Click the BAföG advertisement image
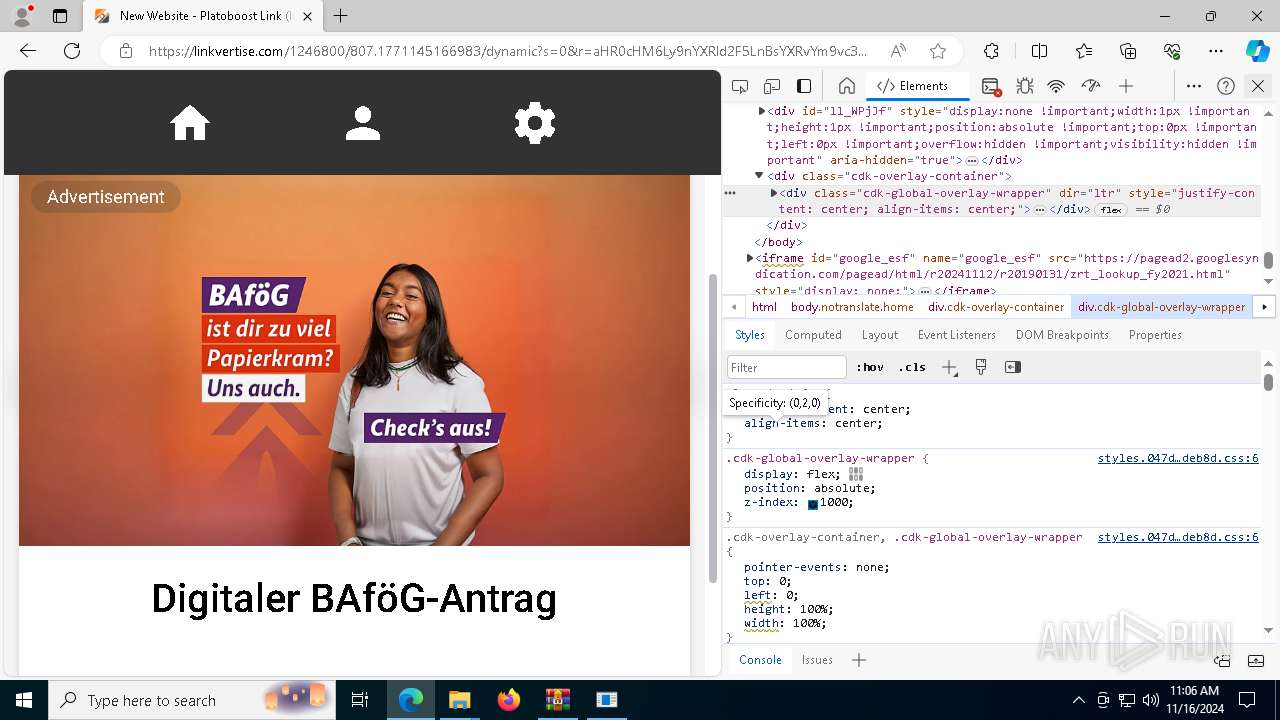 (x=354, y=360)
